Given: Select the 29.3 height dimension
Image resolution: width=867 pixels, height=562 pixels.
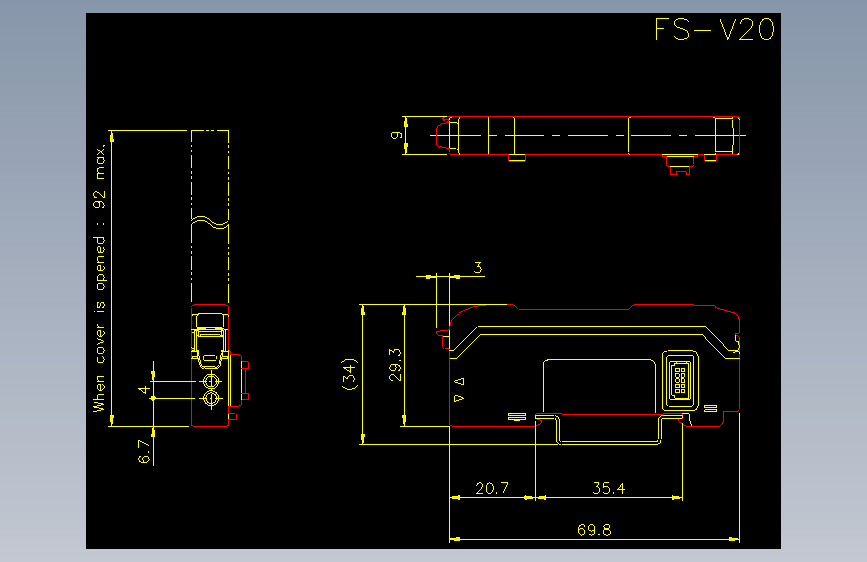Looking at the screenshot, I should (395, 365).
